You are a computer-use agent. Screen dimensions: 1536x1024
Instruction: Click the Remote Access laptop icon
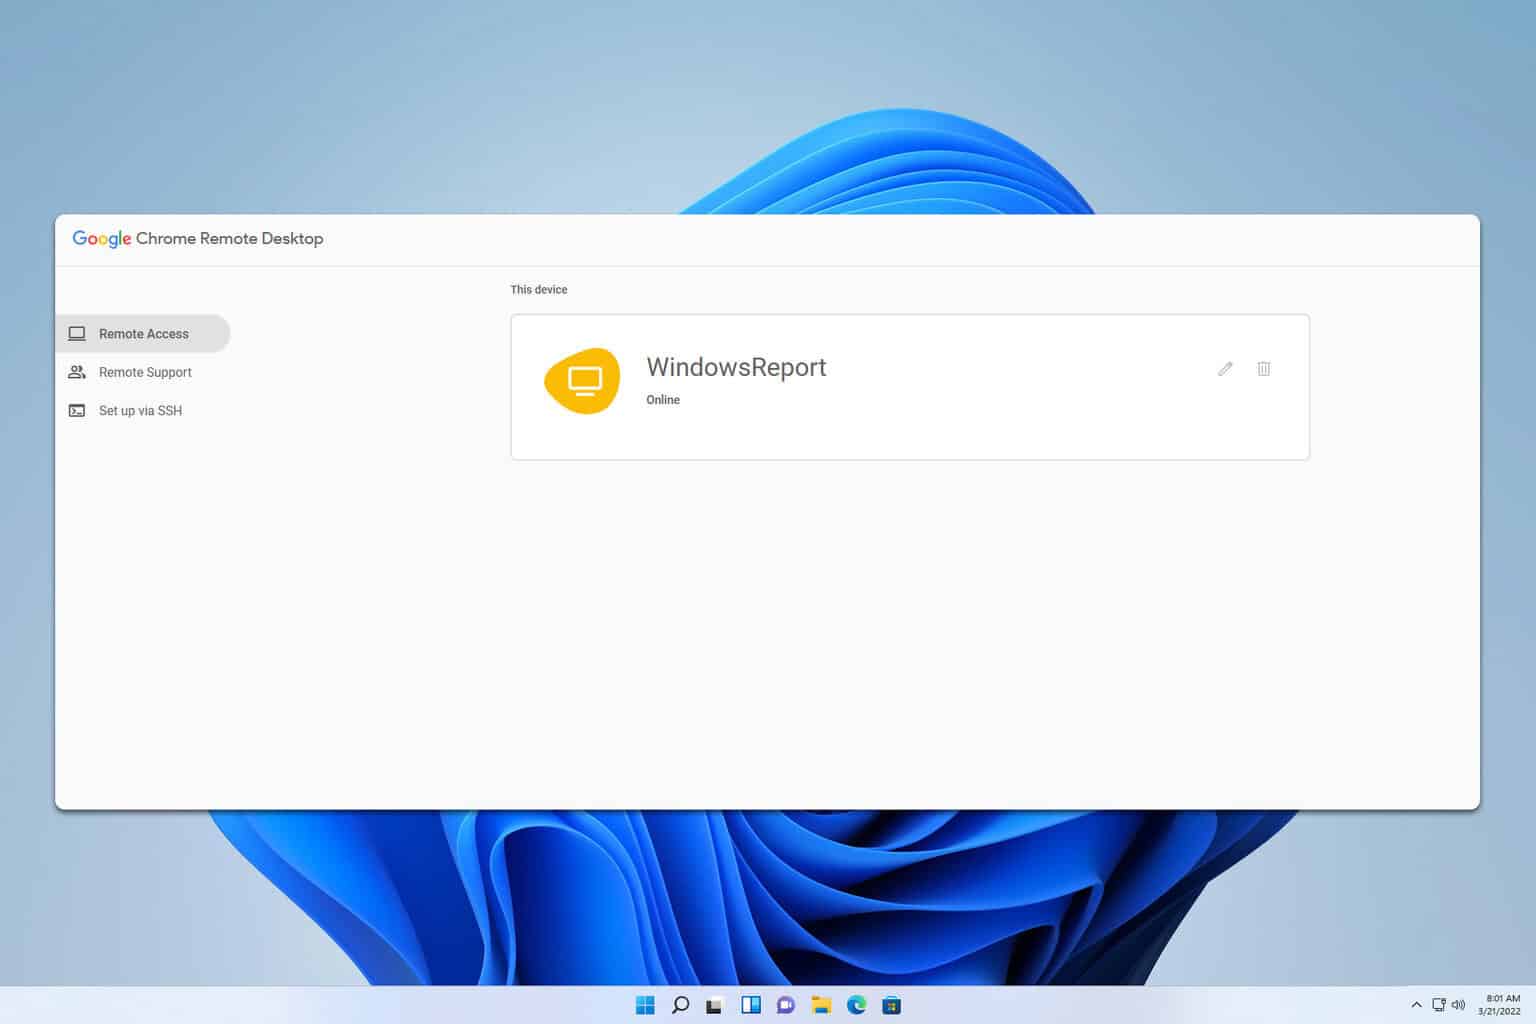point(77,333)
